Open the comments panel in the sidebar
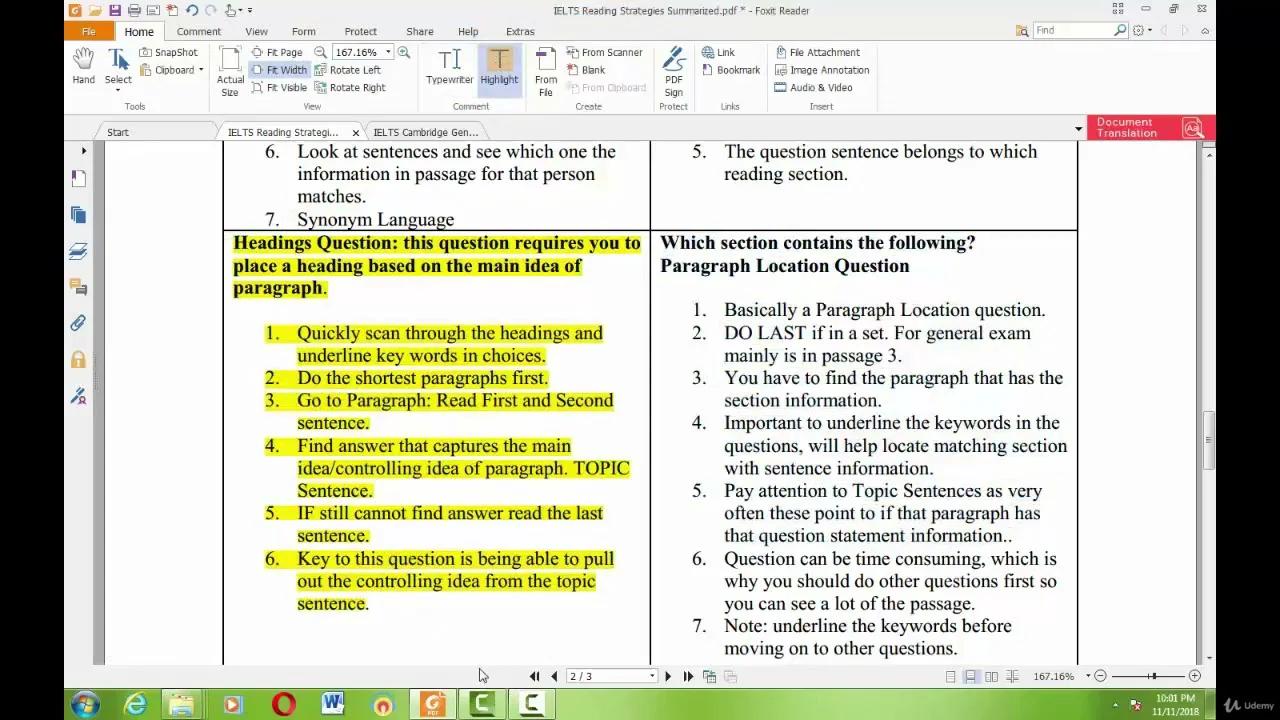 (80, 287)
